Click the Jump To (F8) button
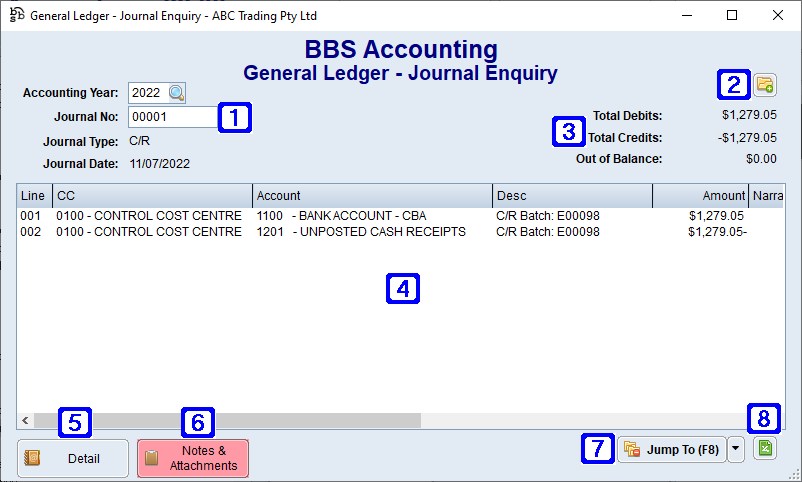Viewport: 802px width, 482px height. click(672, 450)
